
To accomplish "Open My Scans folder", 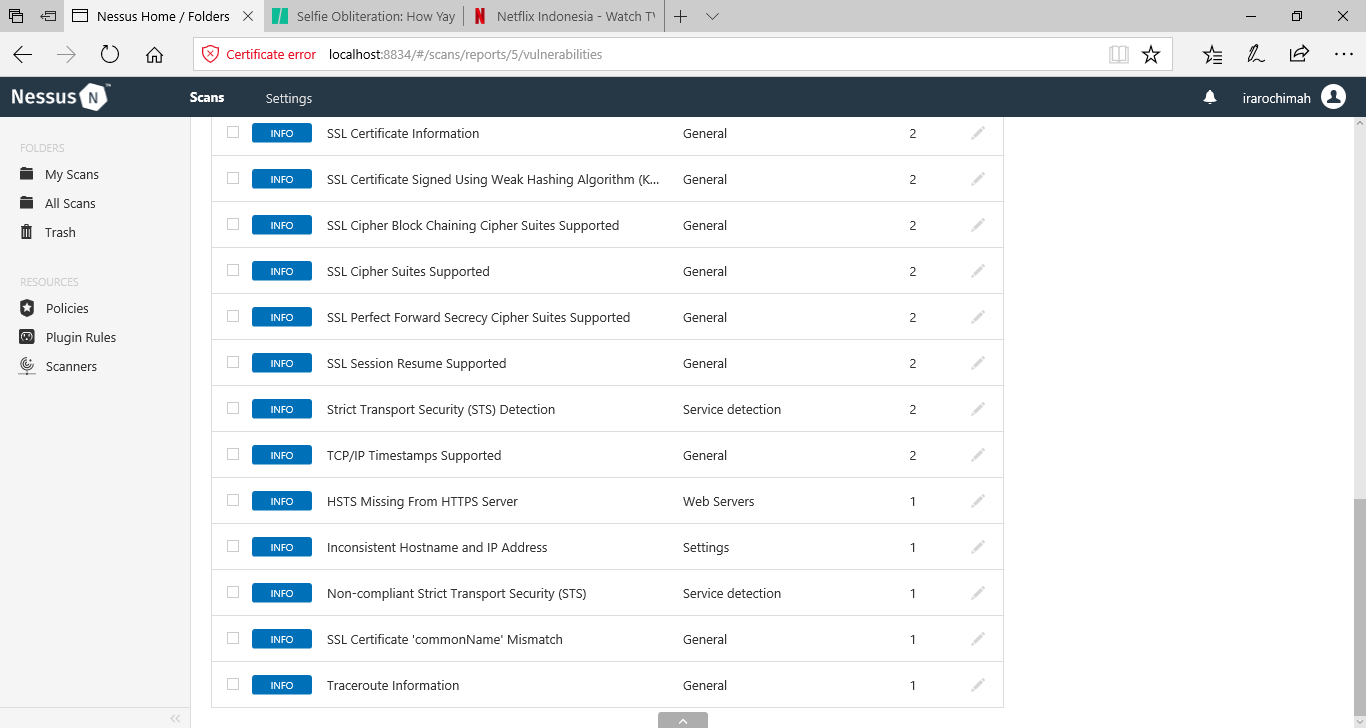I will [70, 174].
